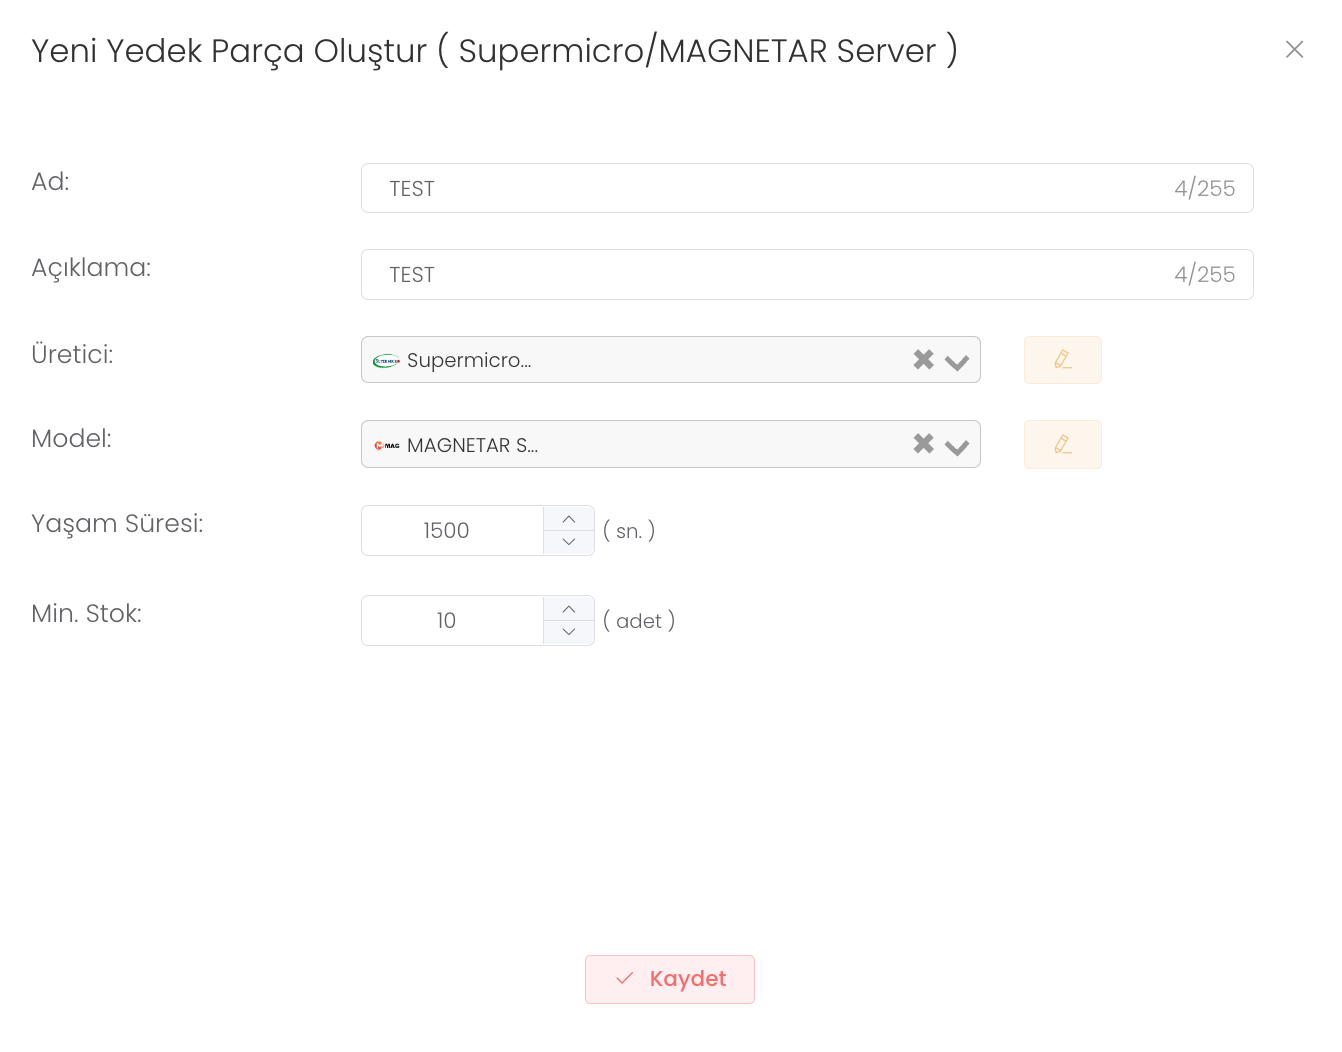Click the checkmark icon on Kaydet
This screenshot has height=1052, width=1342.
(625, 978)
